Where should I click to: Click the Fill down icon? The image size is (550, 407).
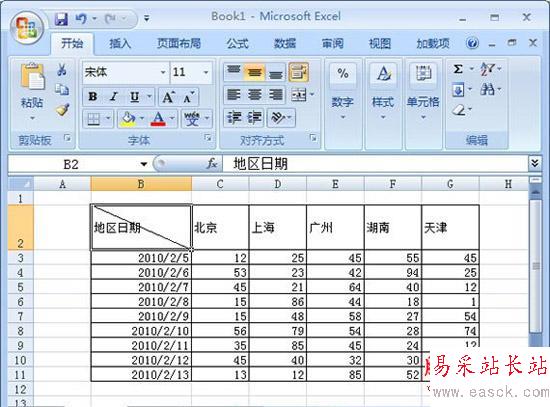point(458,90)
